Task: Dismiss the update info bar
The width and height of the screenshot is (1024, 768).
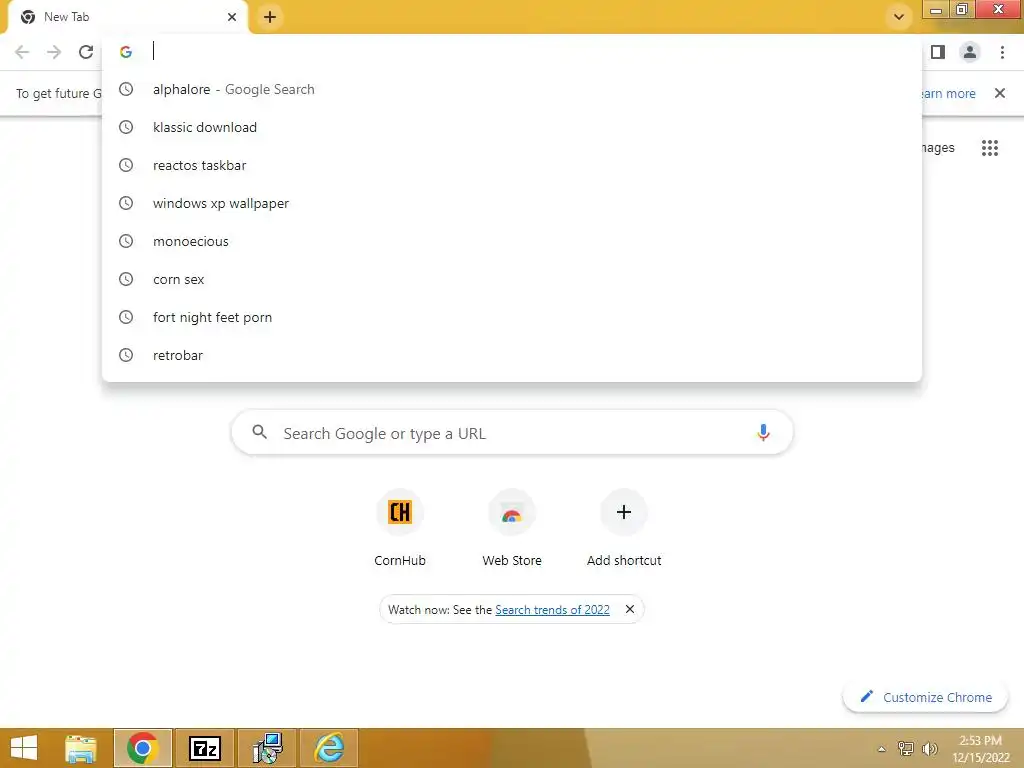Action: 999,93
